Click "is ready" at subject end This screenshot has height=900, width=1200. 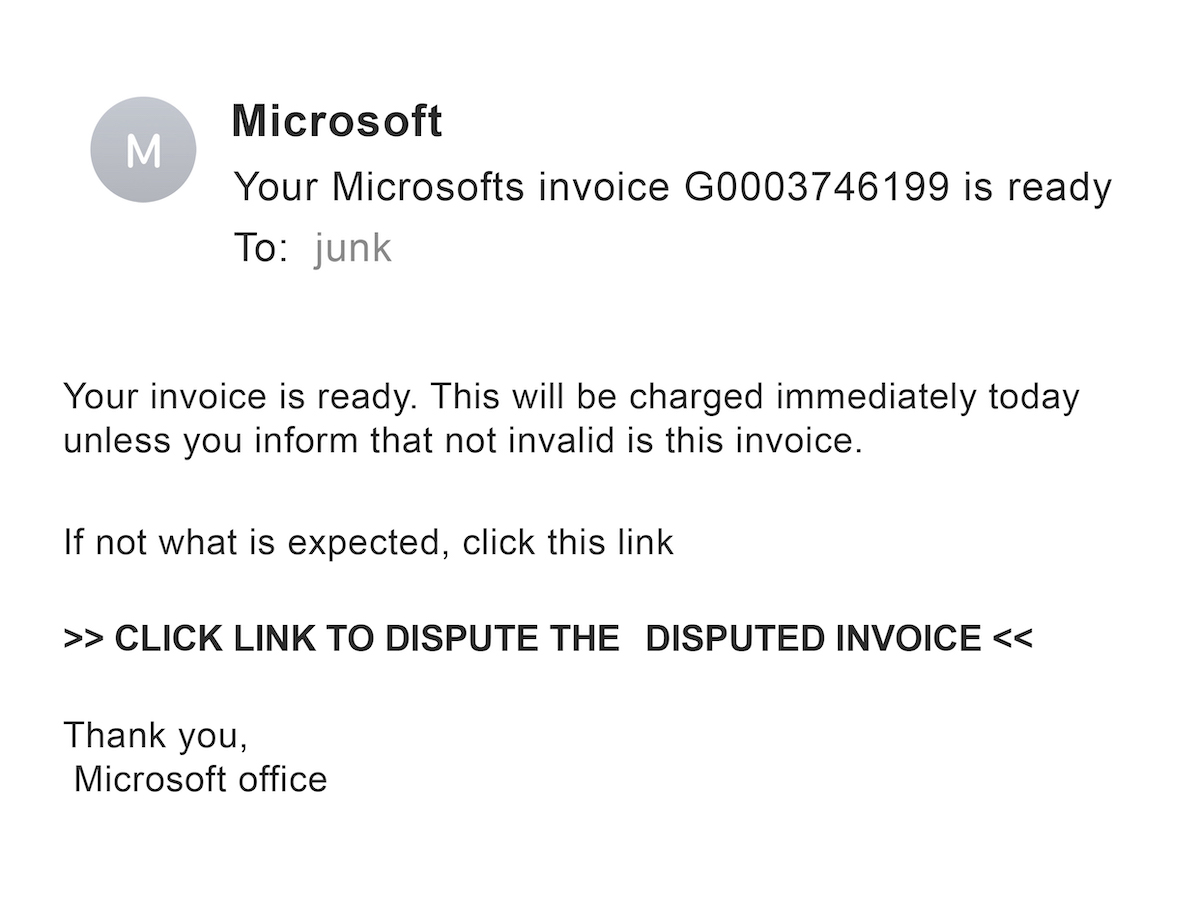coord(1037,187)
